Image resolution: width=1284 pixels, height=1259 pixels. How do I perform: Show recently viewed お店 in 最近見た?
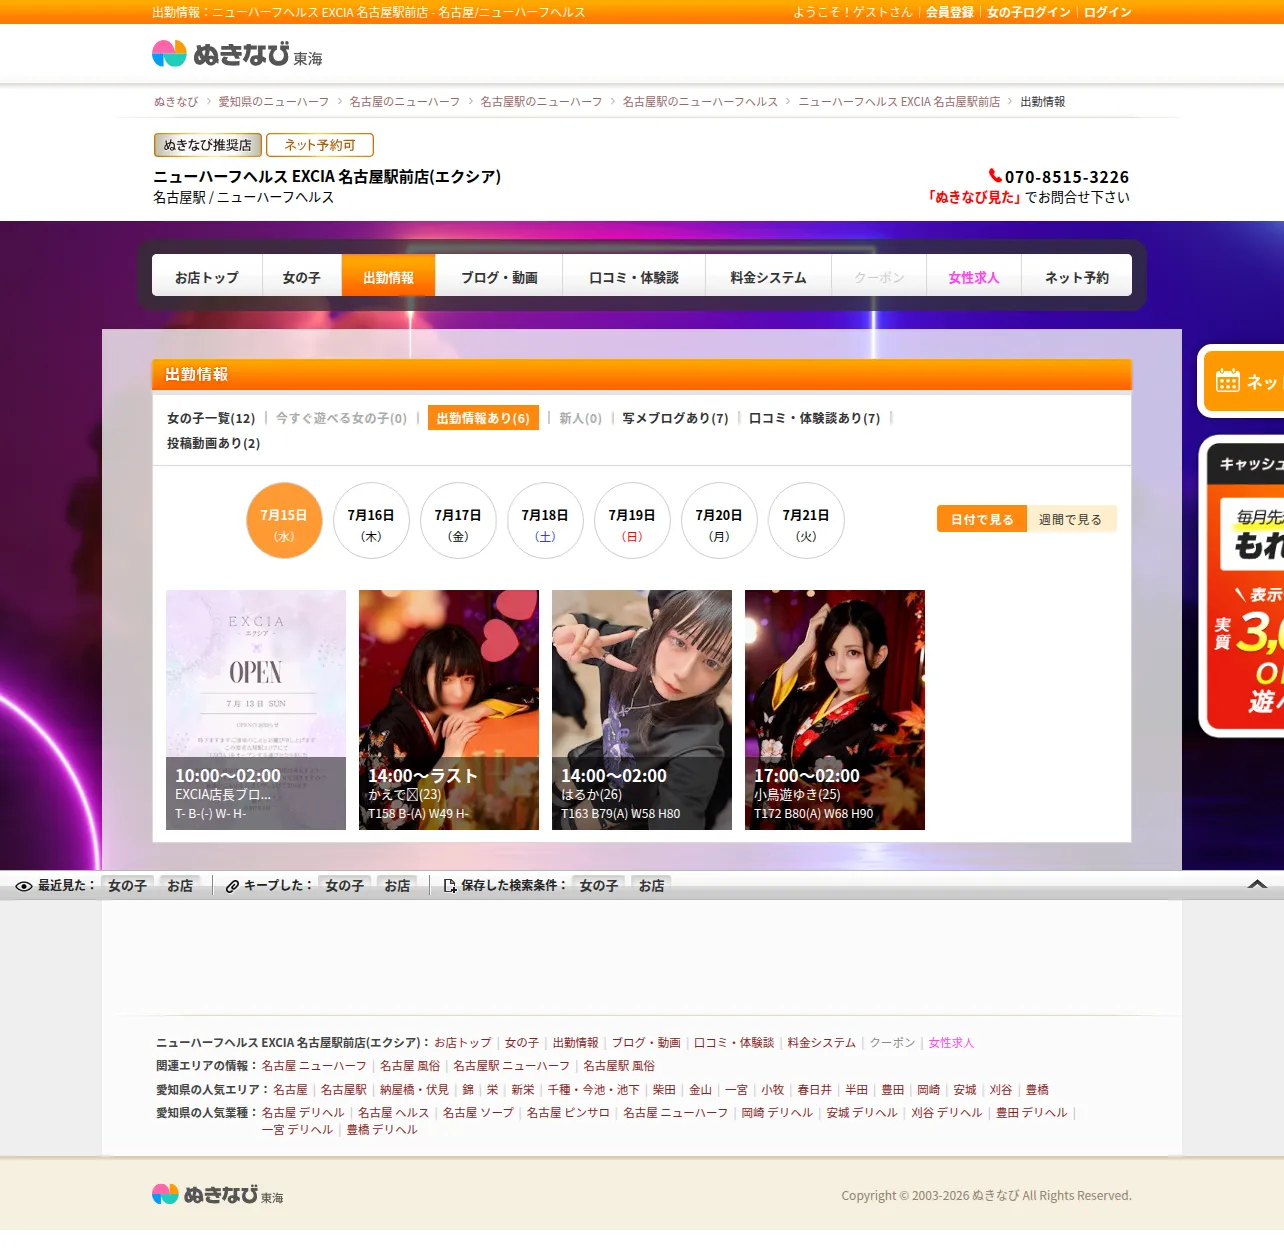[x=180, y=886]
